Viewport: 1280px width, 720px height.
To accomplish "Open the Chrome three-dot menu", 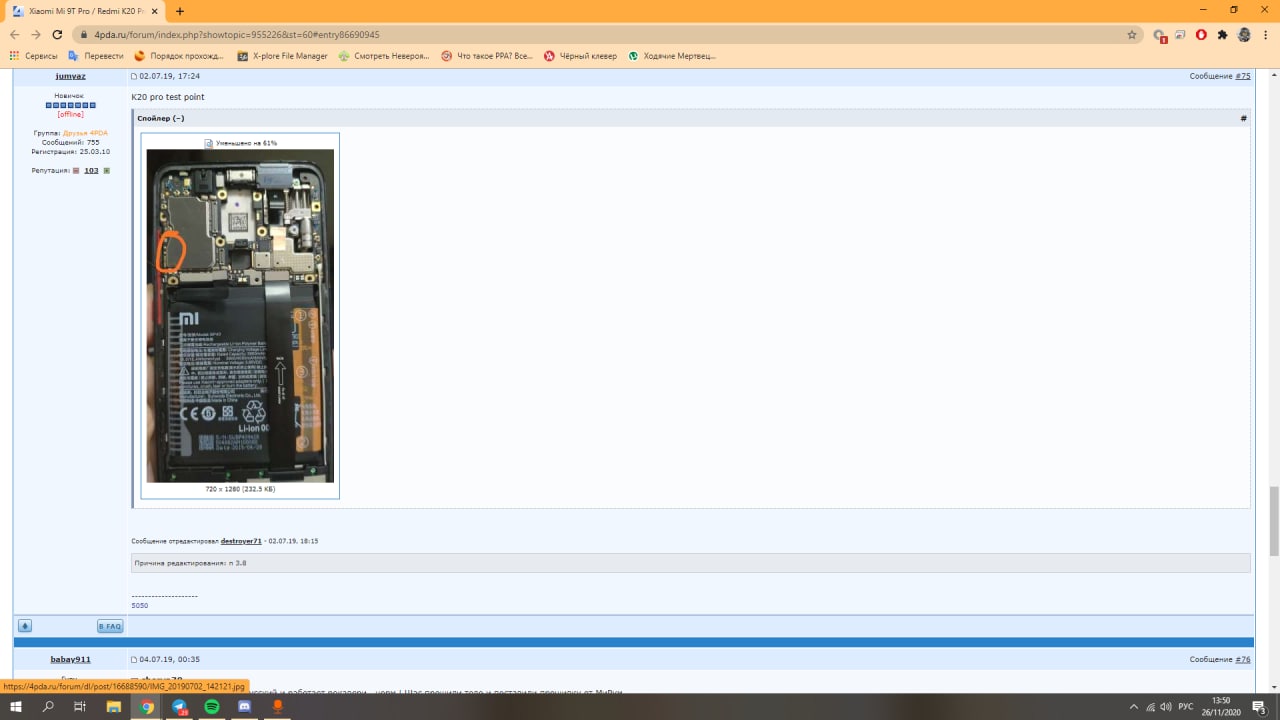I will coord(1266,34).
